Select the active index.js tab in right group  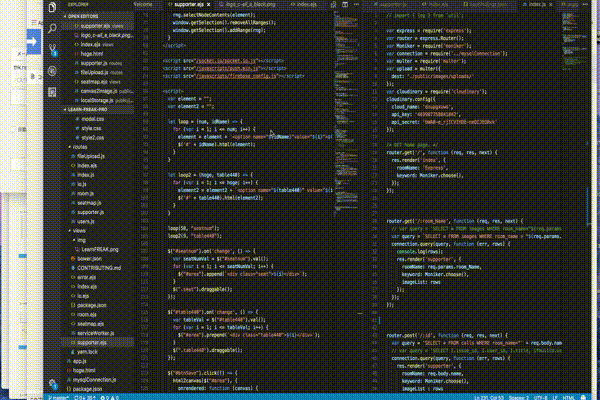pos(535,5)
